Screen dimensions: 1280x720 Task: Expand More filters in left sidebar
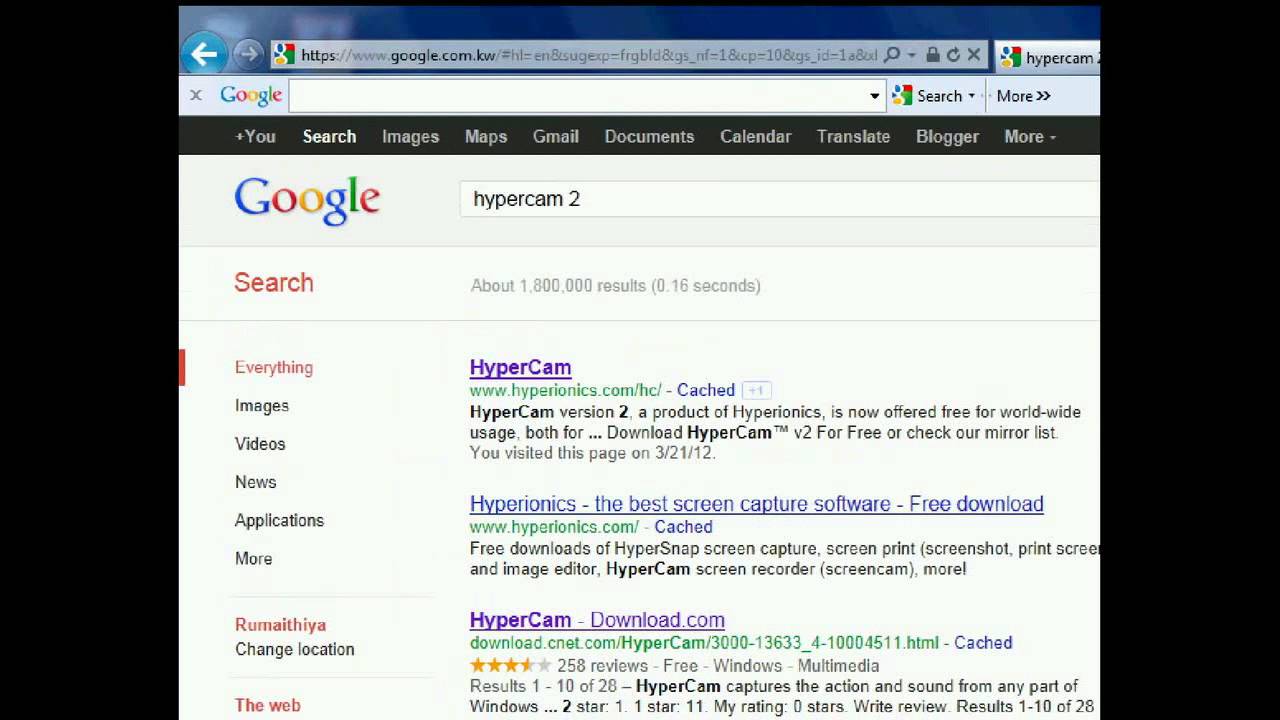pyautogui.click(x=253, y=558)
